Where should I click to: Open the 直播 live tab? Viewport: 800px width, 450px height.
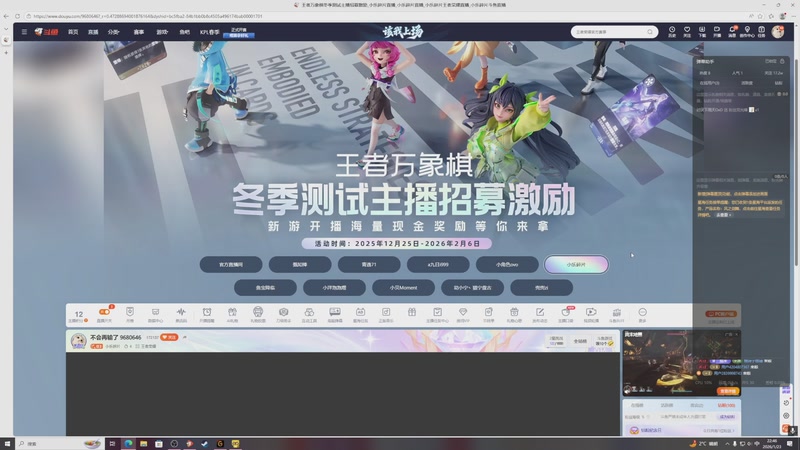coord(93,32)
